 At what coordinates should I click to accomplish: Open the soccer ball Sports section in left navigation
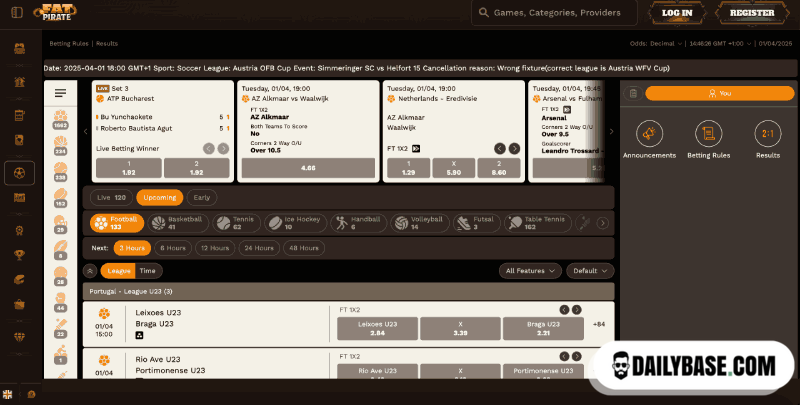(19, 173)
